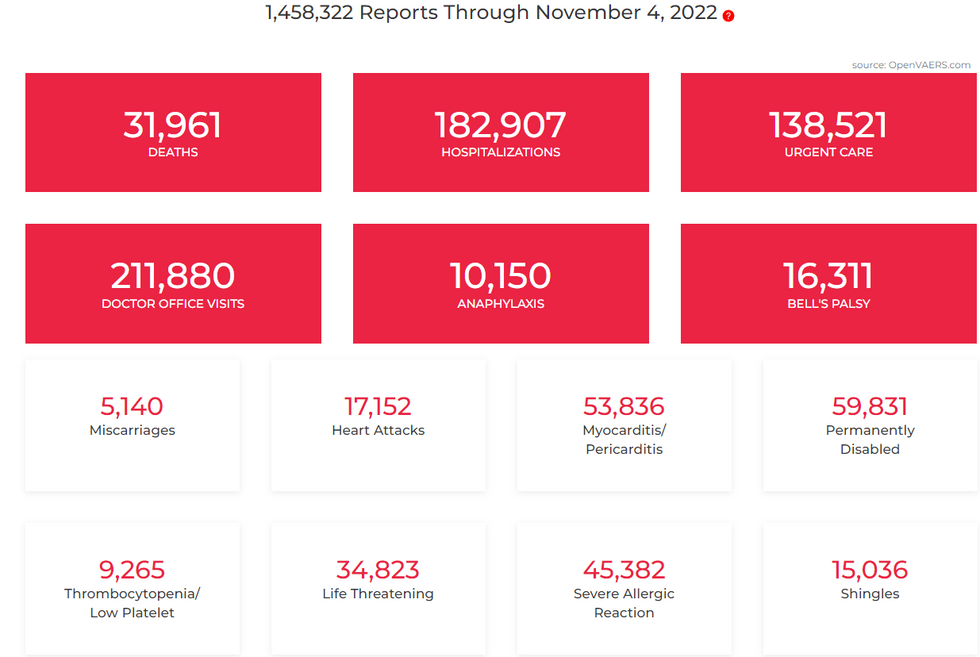The width and height of the screenshot is (980, 657).
Task: Select the 10,150 Anaphylaxis tile
Action: tap(500, 283)
